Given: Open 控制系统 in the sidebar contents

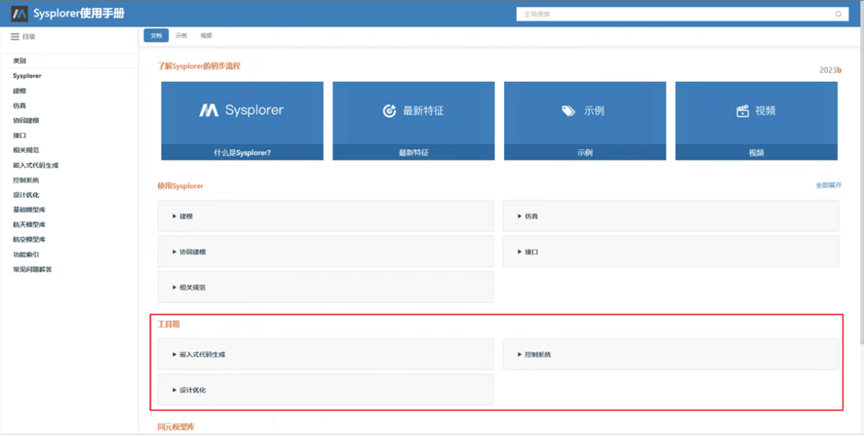Looking at the screenshot, I should tap(26, 180).
